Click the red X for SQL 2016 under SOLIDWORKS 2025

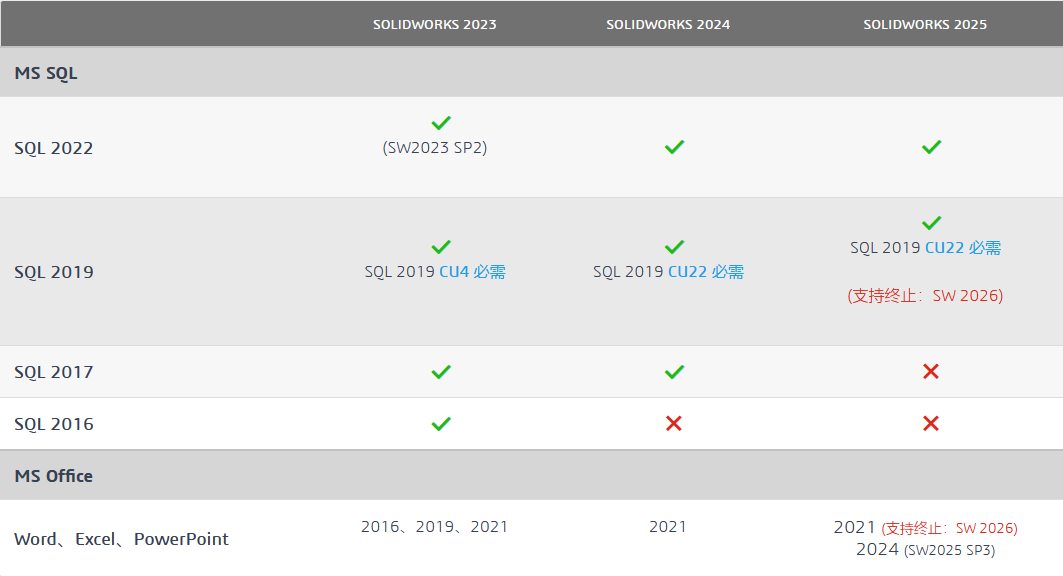tap(931, 424)
